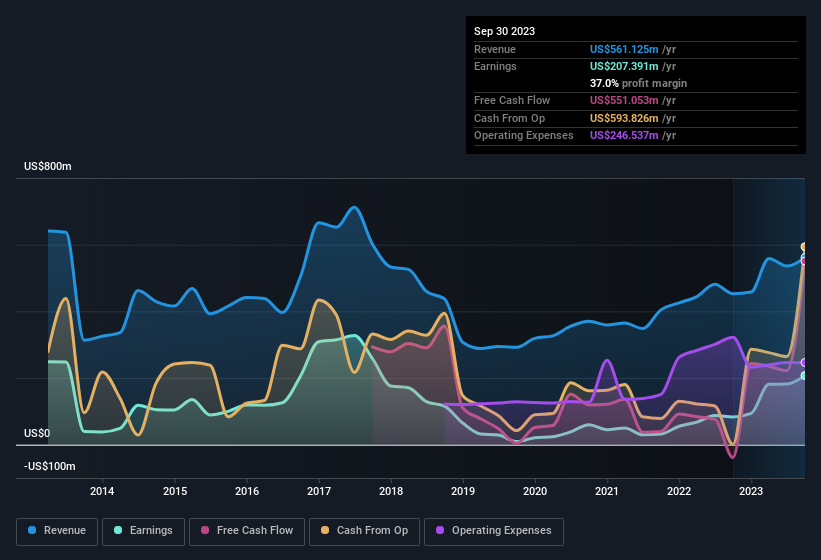
Task: Click the US$0 y-axis label
Action: tap(37, 433)
